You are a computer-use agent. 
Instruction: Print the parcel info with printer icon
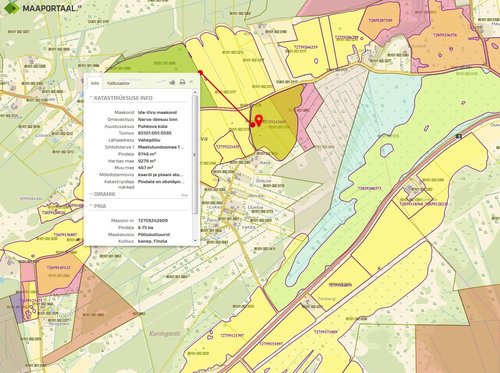182,82
